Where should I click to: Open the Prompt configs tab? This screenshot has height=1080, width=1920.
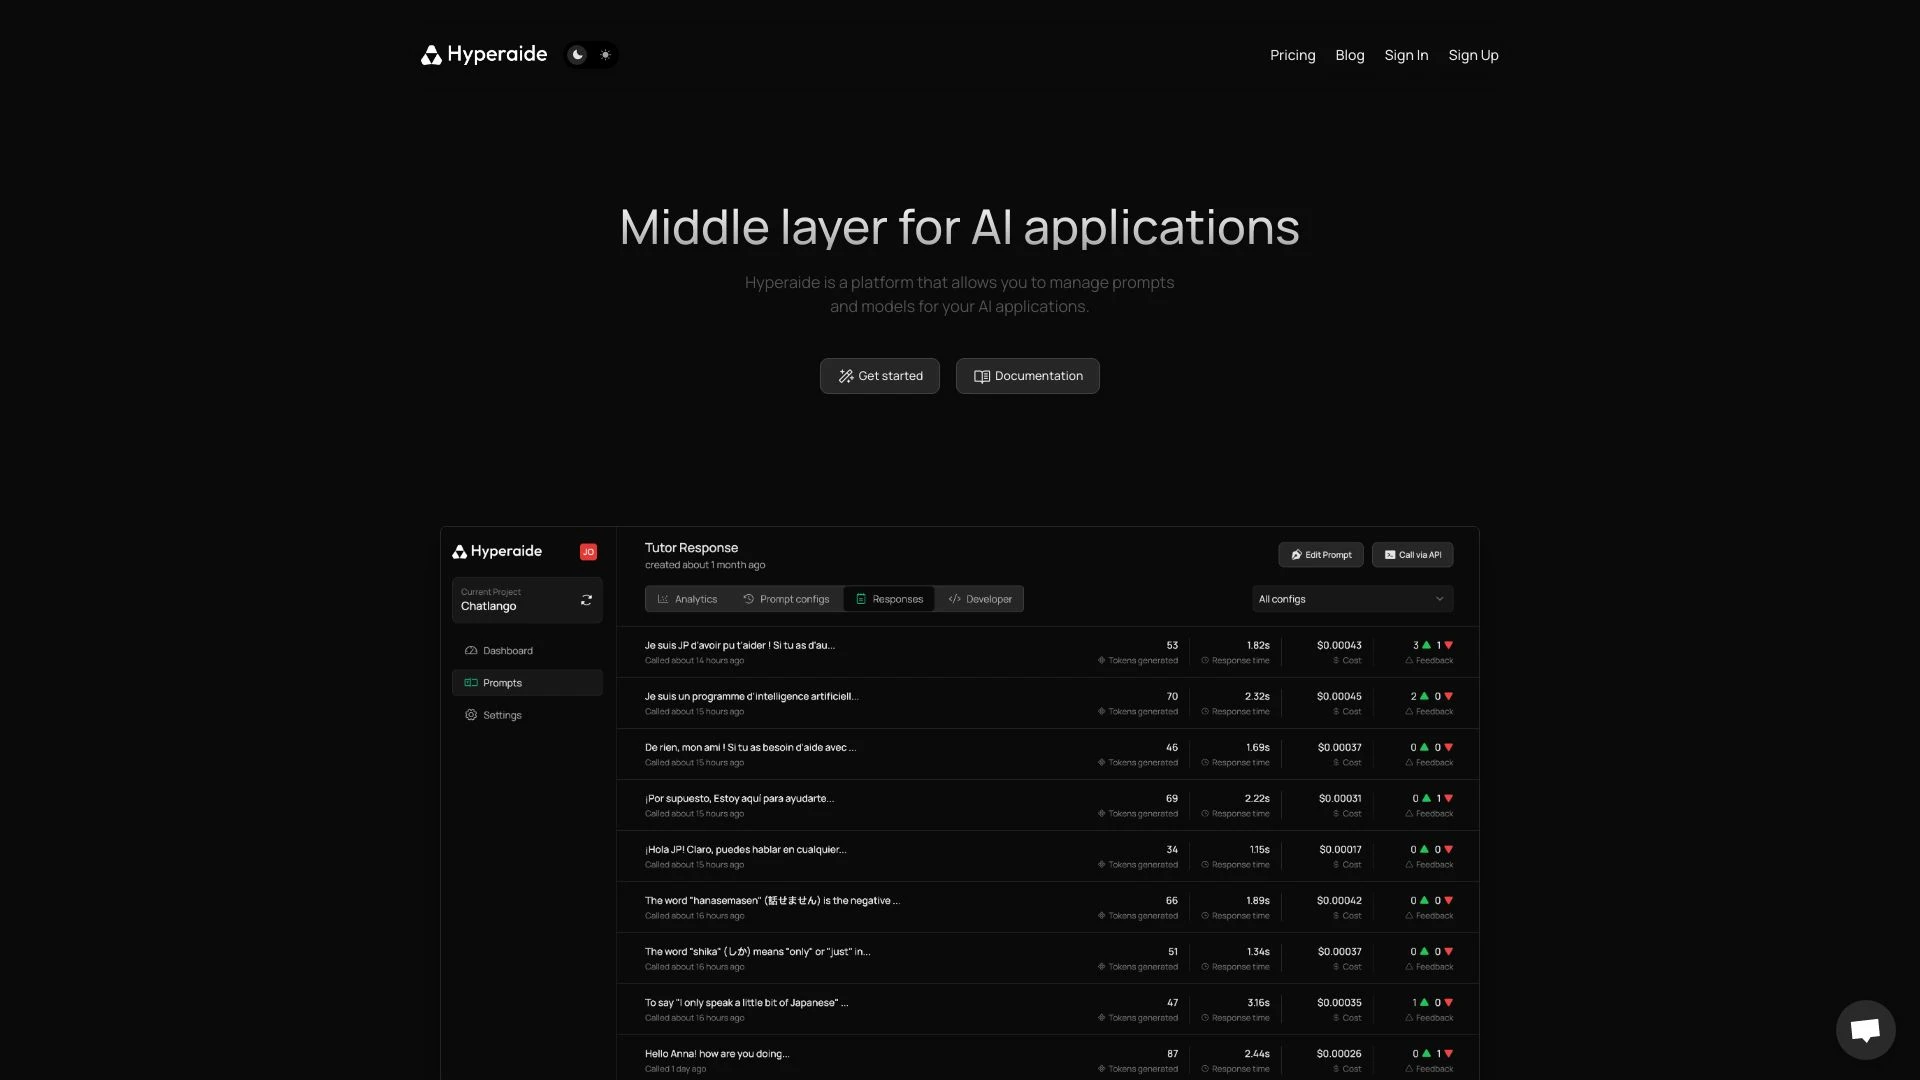786,598
